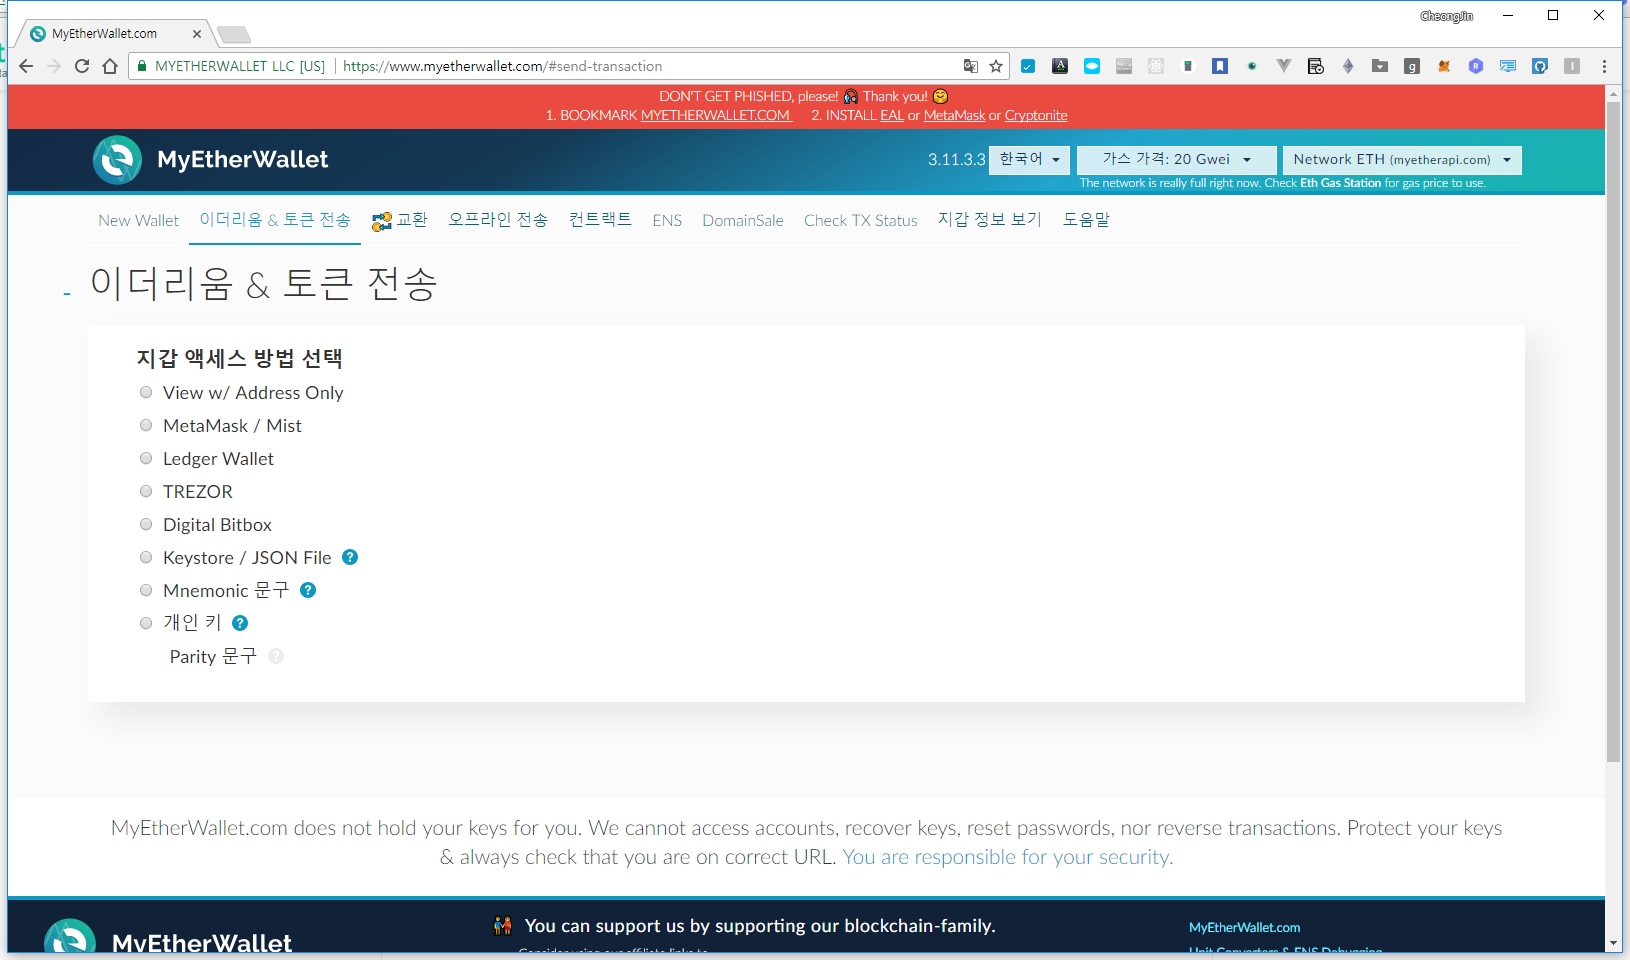Click the swap icon beside 교환
The height and width of the screenshot is (960, 1630).
click(381, 221)
